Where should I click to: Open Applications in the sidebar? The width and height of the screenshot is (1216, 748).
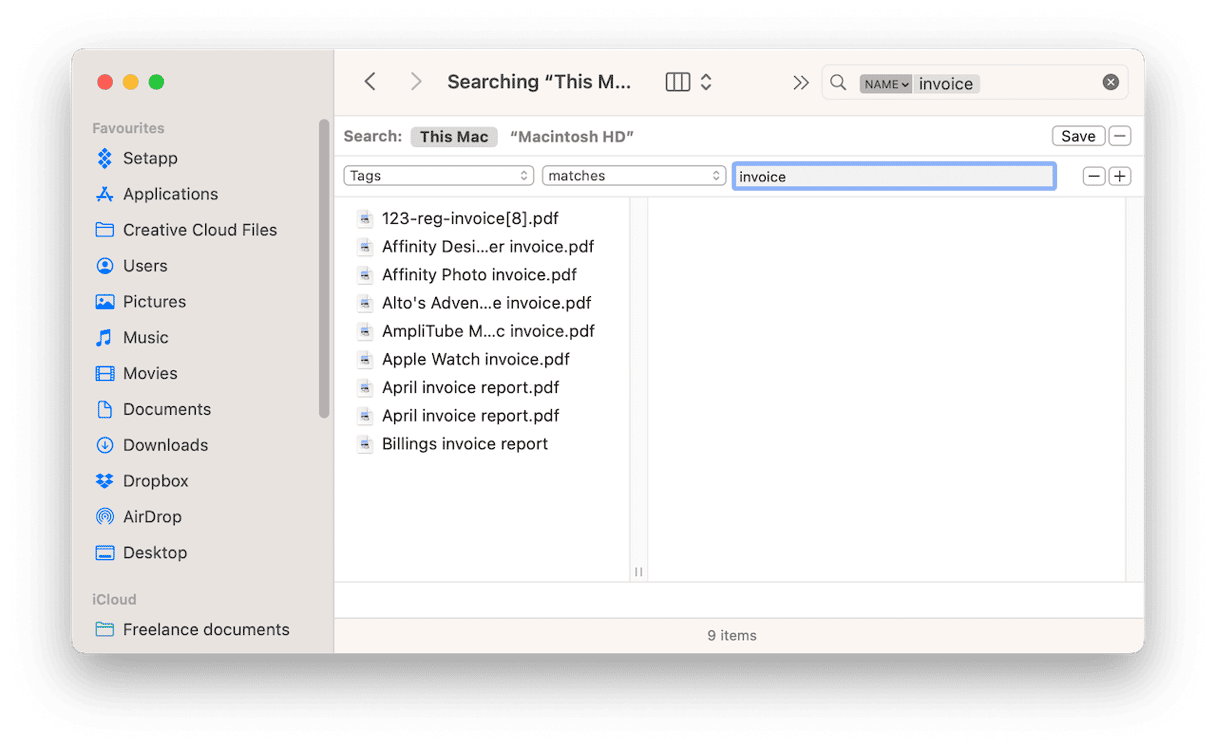(170, 194)
